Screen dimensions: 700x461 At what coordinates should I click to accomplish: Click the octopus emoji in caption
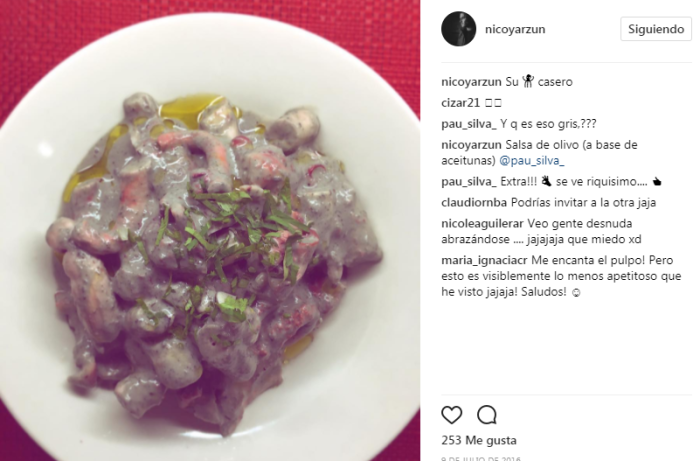528,81
